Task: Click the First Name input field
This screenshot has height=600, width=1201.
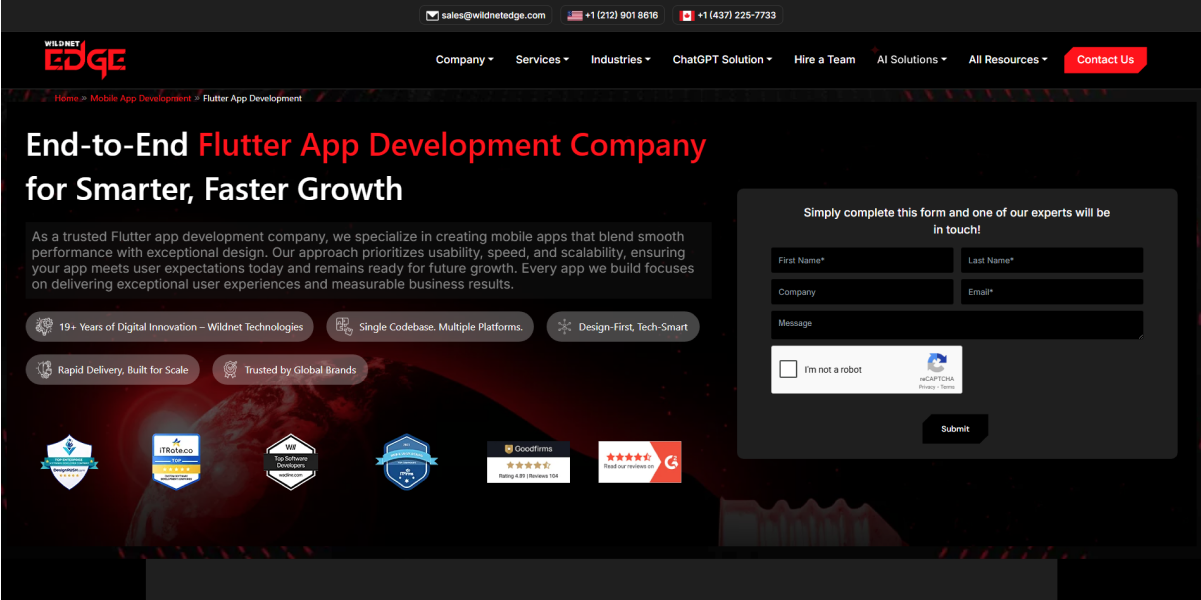Action: coord(861,261)
